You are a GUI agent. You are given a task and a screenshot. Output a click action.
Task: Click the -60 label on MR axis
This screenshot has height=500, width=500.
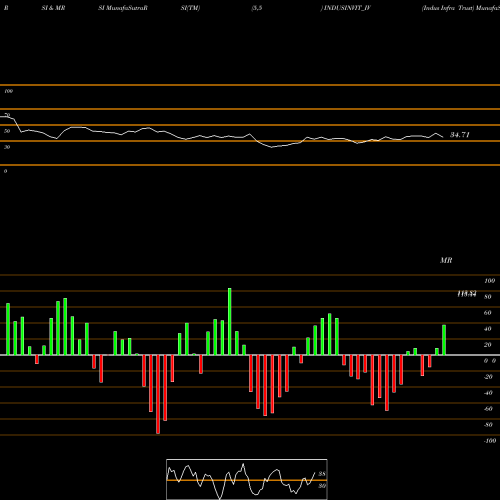(x=488, y=409)
